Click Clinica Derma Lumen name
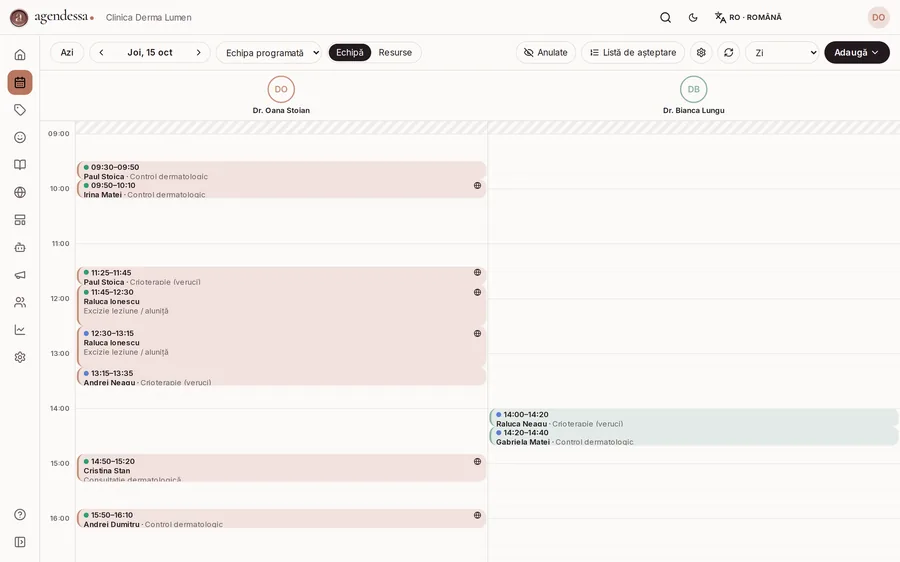 149,18
